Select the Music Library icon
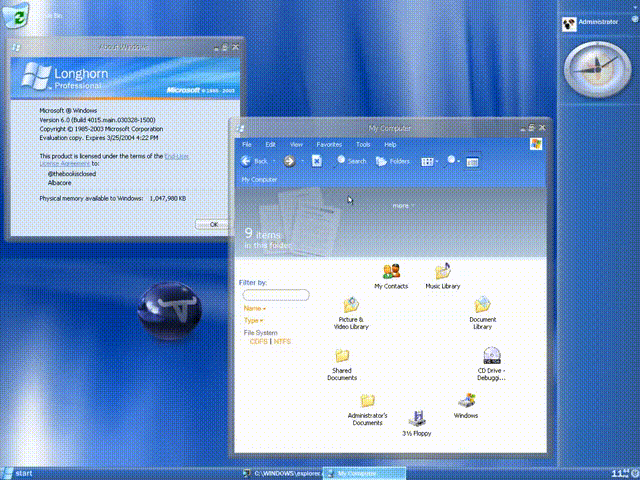 442,276
